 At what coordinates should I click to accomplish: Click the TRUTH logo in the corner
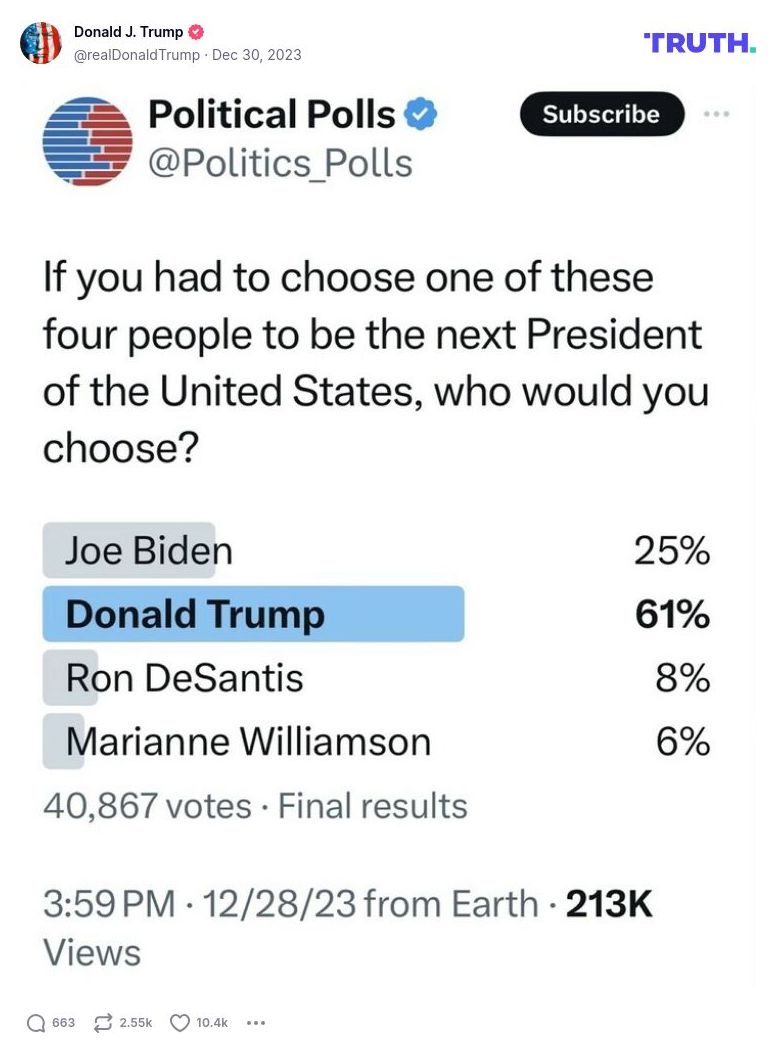click(699, 43)
